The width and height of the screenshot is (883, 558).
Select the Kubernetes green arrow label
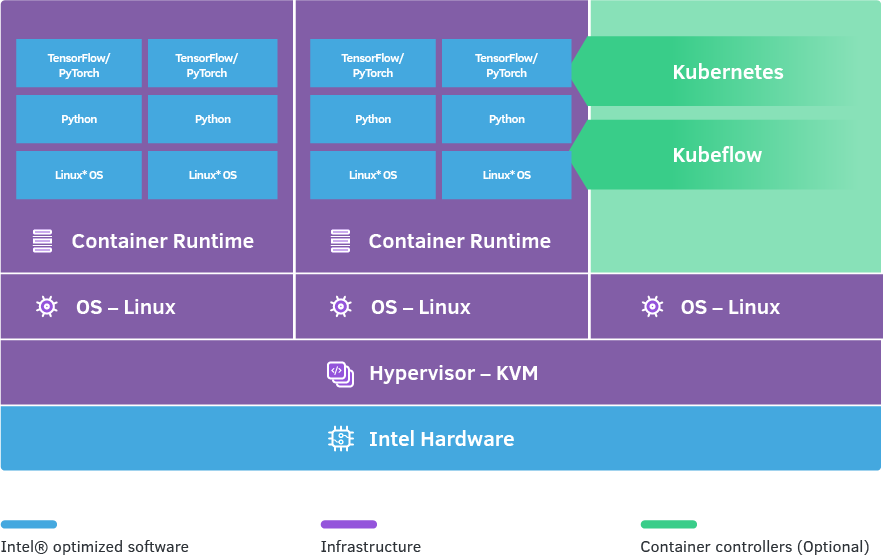pyautogui.click(x=728, y=72)
